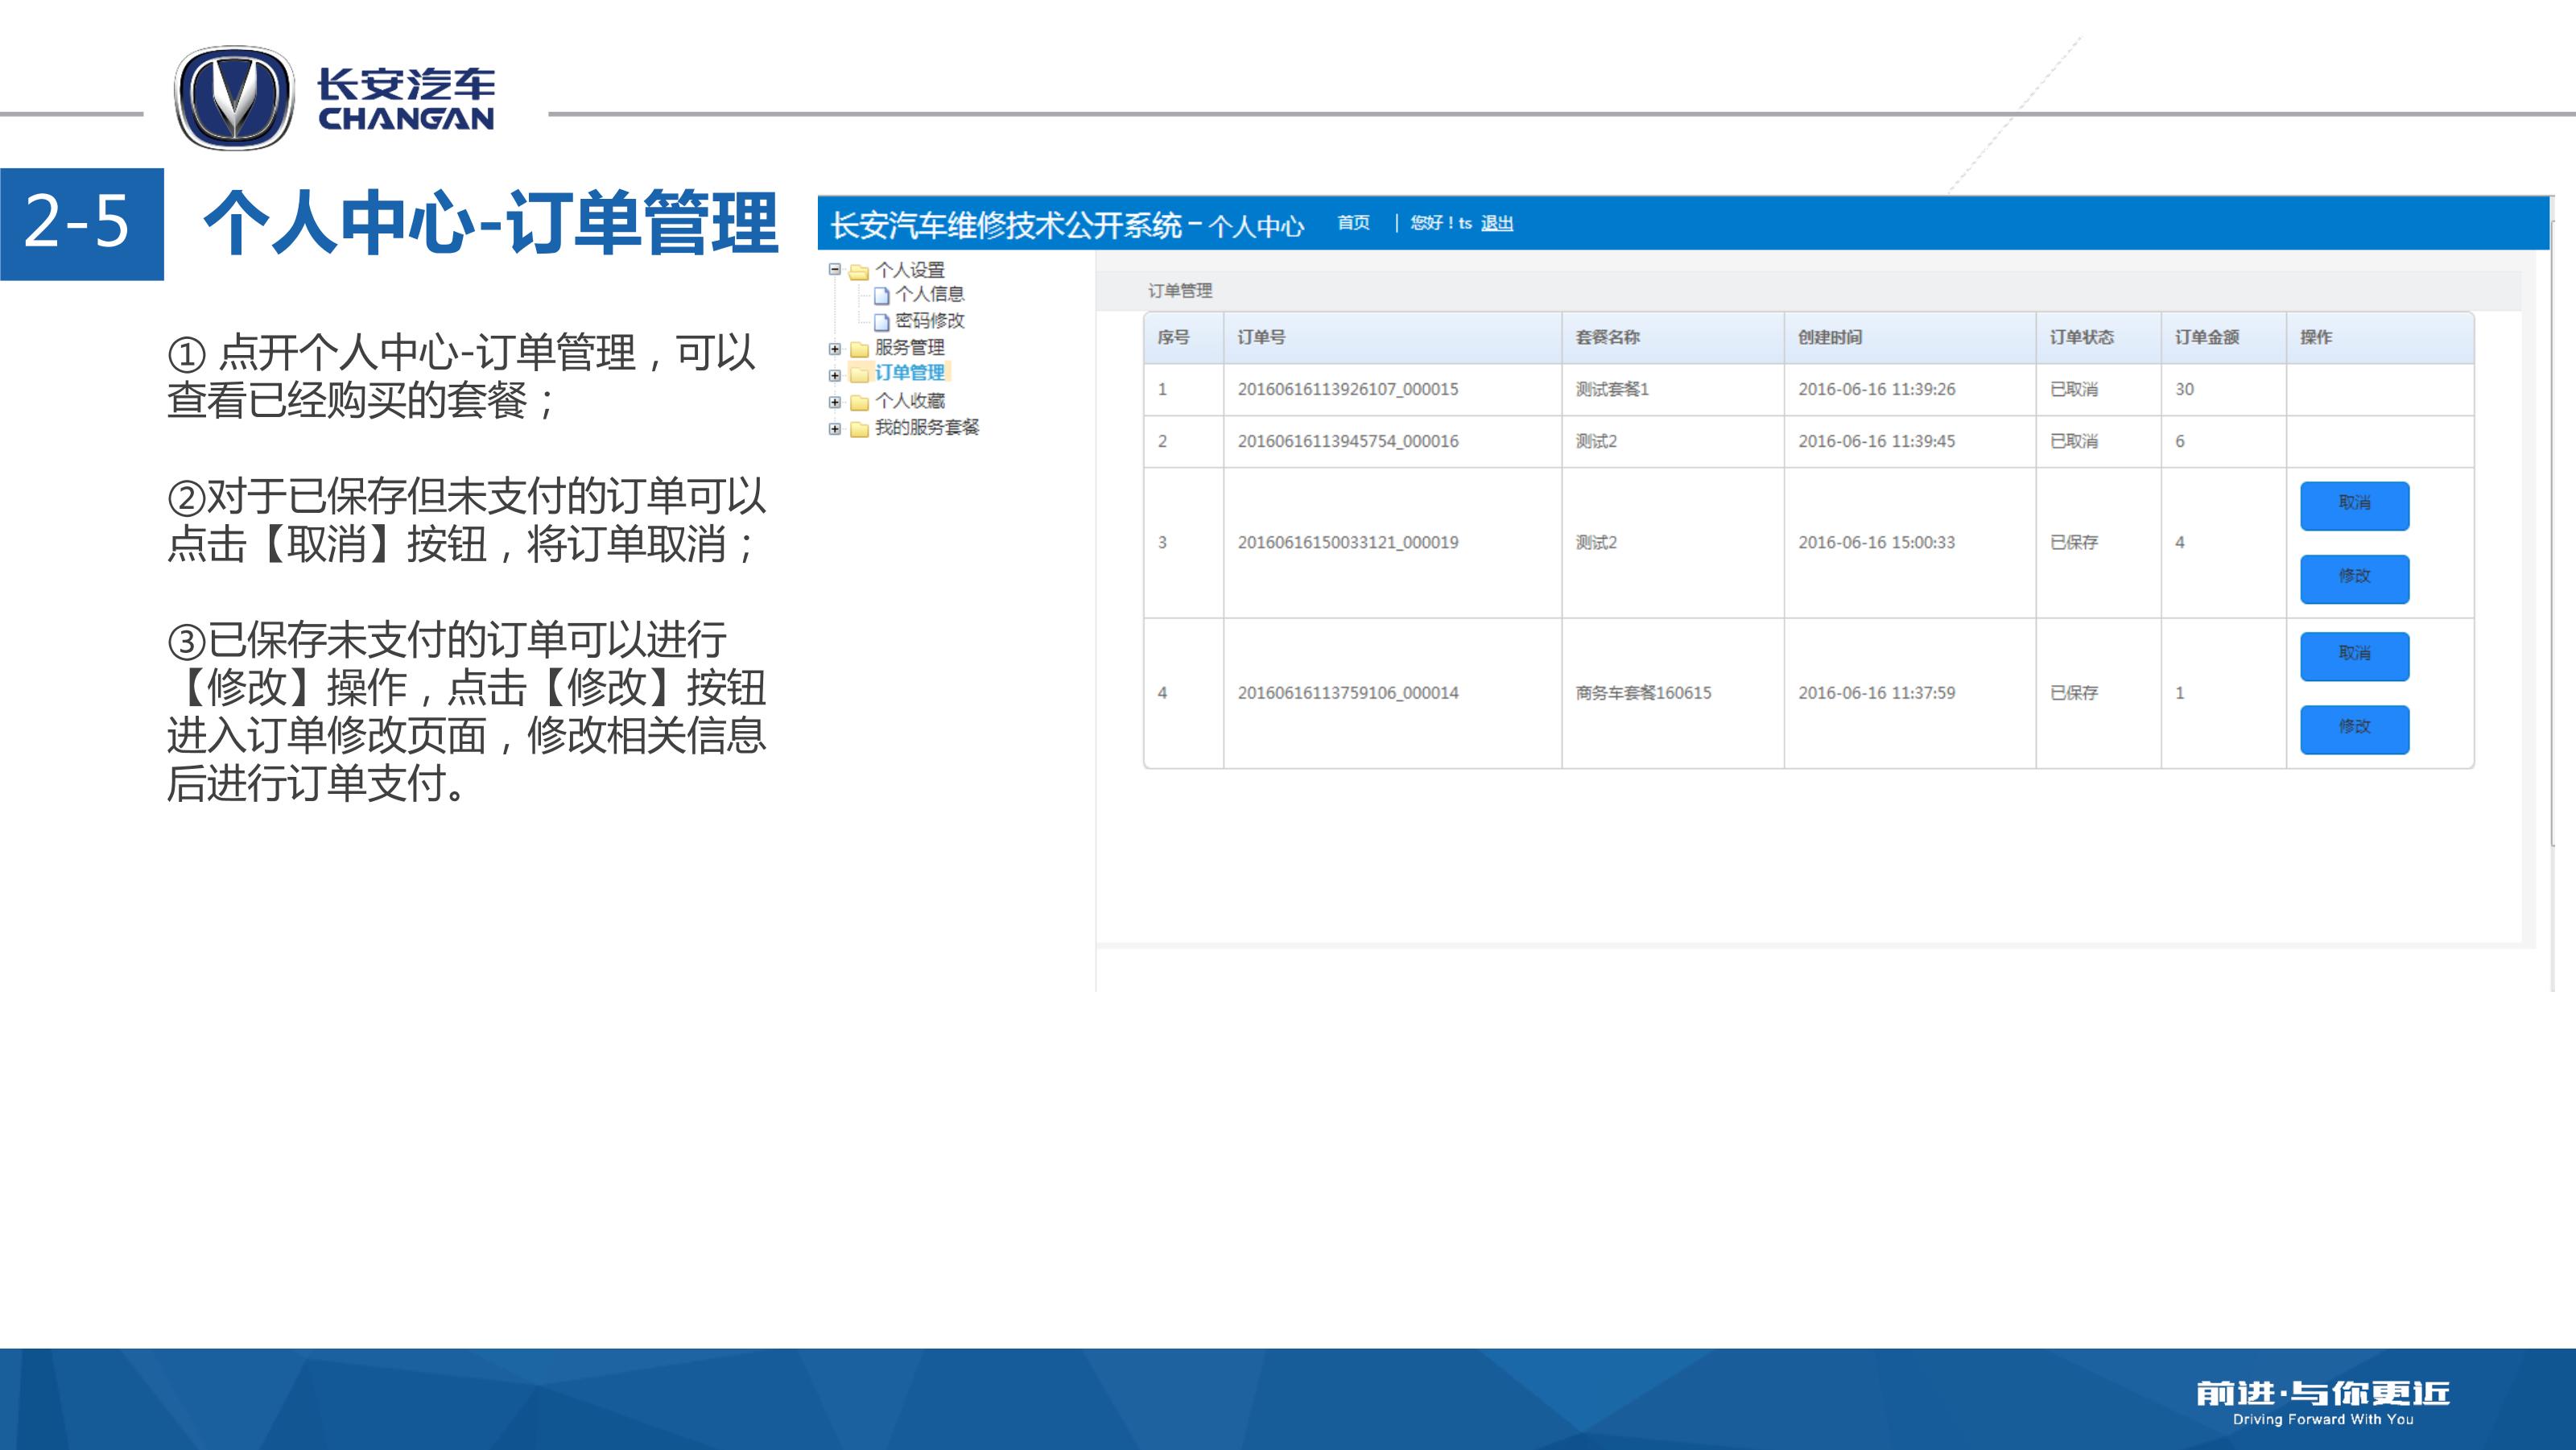The width and height of the screenshot is (2576, 1450).
Task: Click the 我的服务套餐 folder icon
Action: tap(858, 429)
